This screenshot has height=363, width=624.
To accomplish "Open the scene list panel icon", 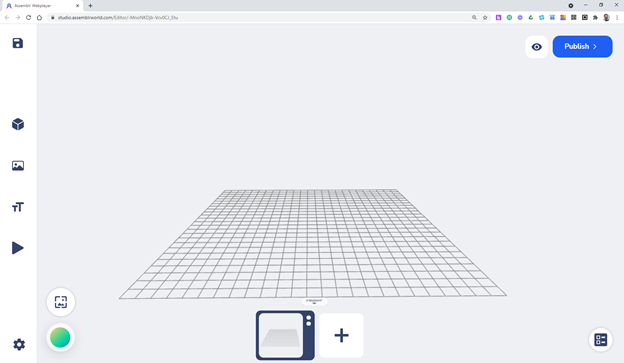I will tap(601, 340).
